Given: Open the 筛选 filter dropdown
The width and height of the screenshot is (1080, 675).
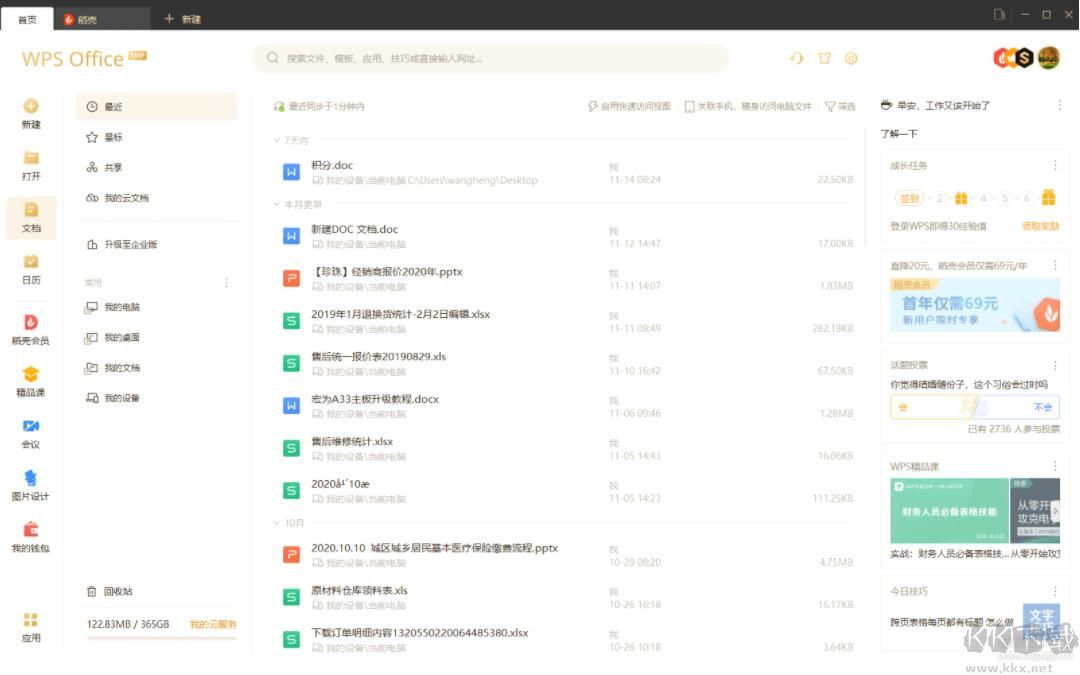Looking at the screenshot, I should coord(840,106).
